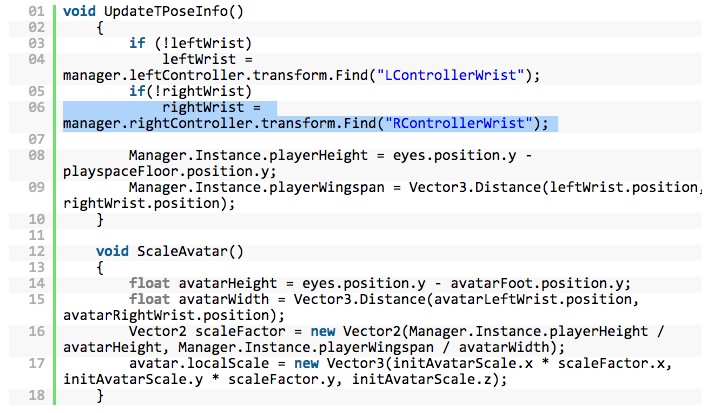The image size is (708, 413).
Task: Click the "LControllerWrist" string literal
Action: coord(451,75)
